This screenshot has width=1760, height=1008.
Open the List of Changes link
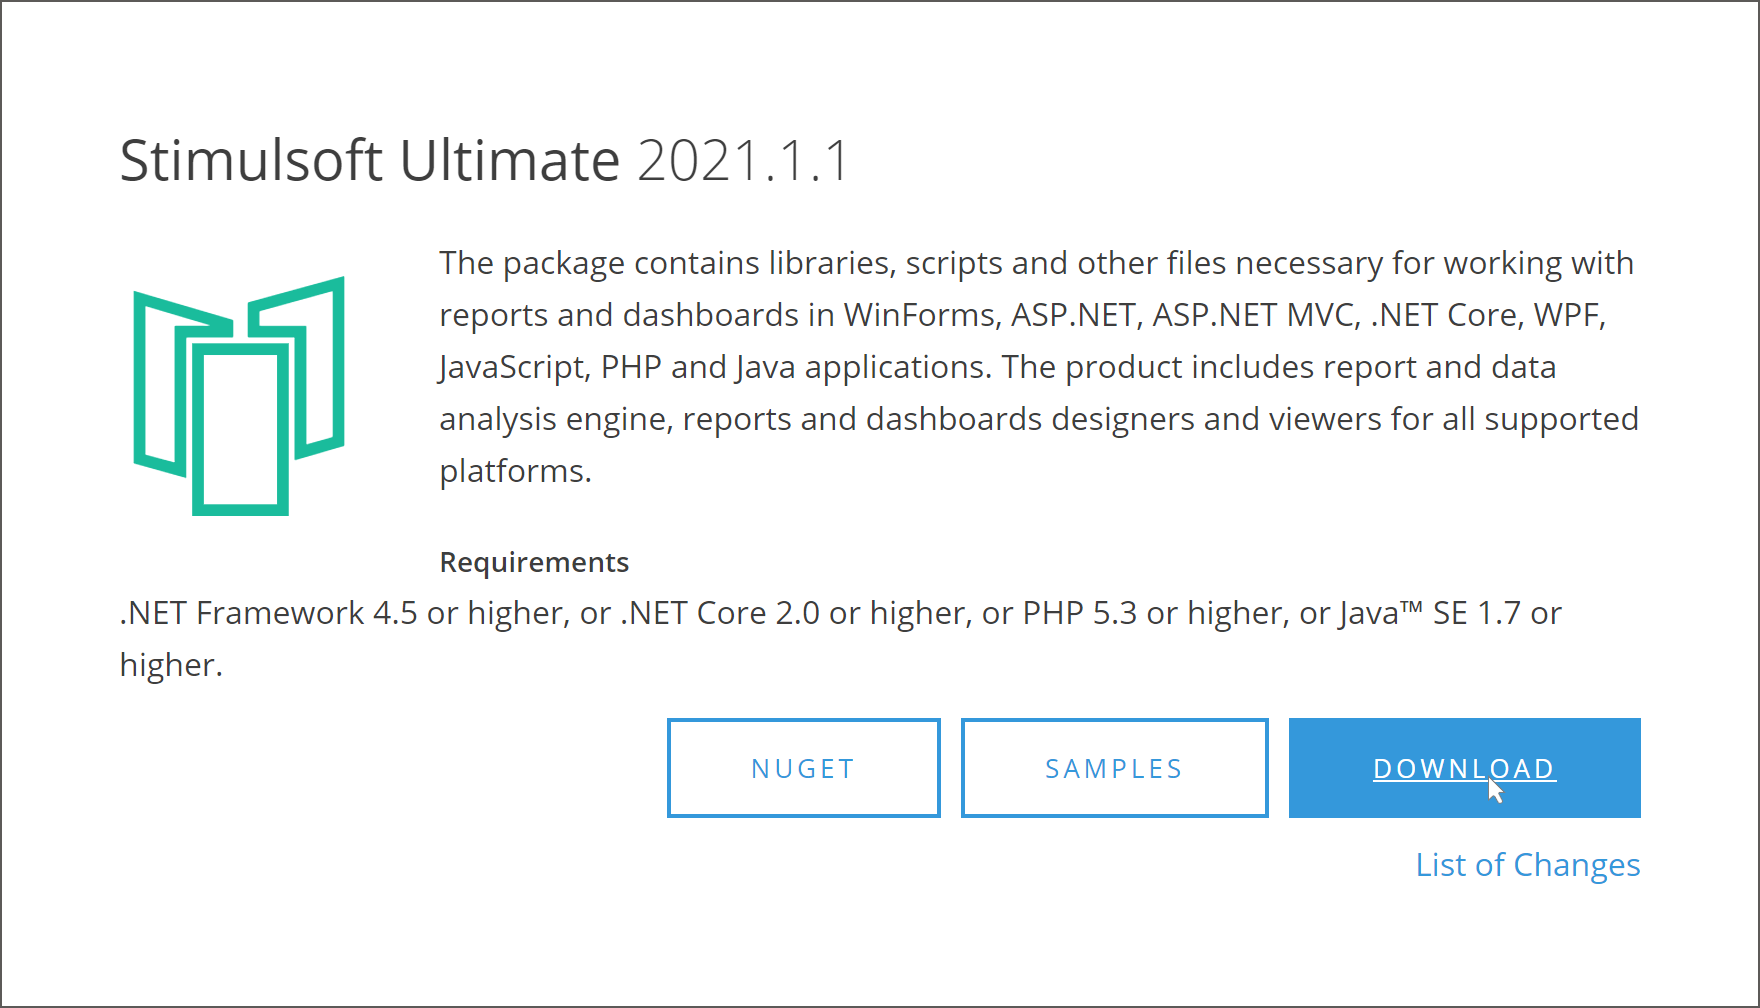[1528, 865]
